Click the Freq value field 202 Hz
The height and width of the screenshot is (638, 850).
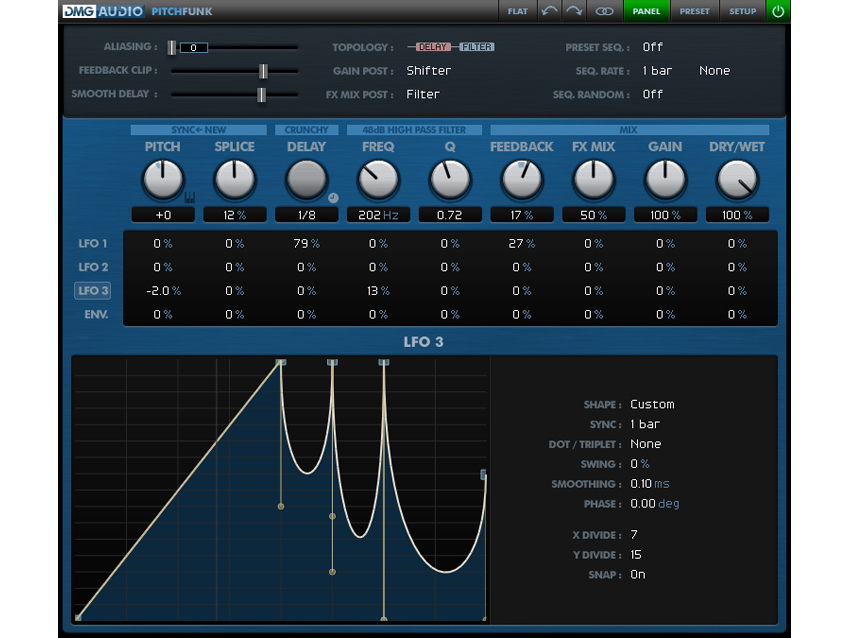click(x=378, y=215)
